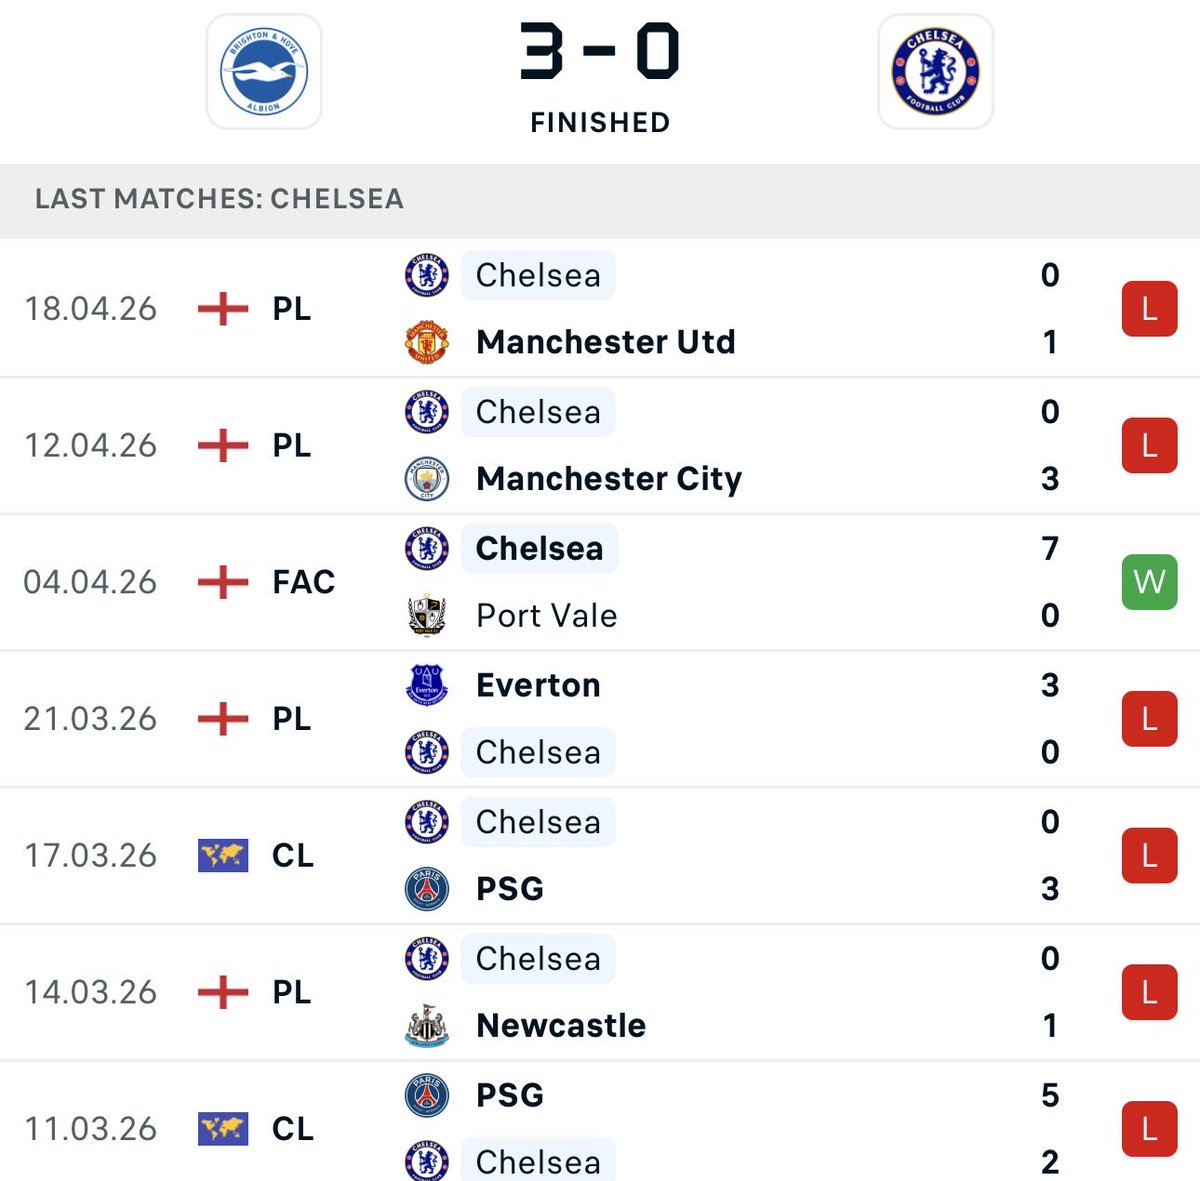This screenshot has height=1181, width=1200.
Task: Click the Brighton & Hove Albion crest
Action: pos(263,72)
